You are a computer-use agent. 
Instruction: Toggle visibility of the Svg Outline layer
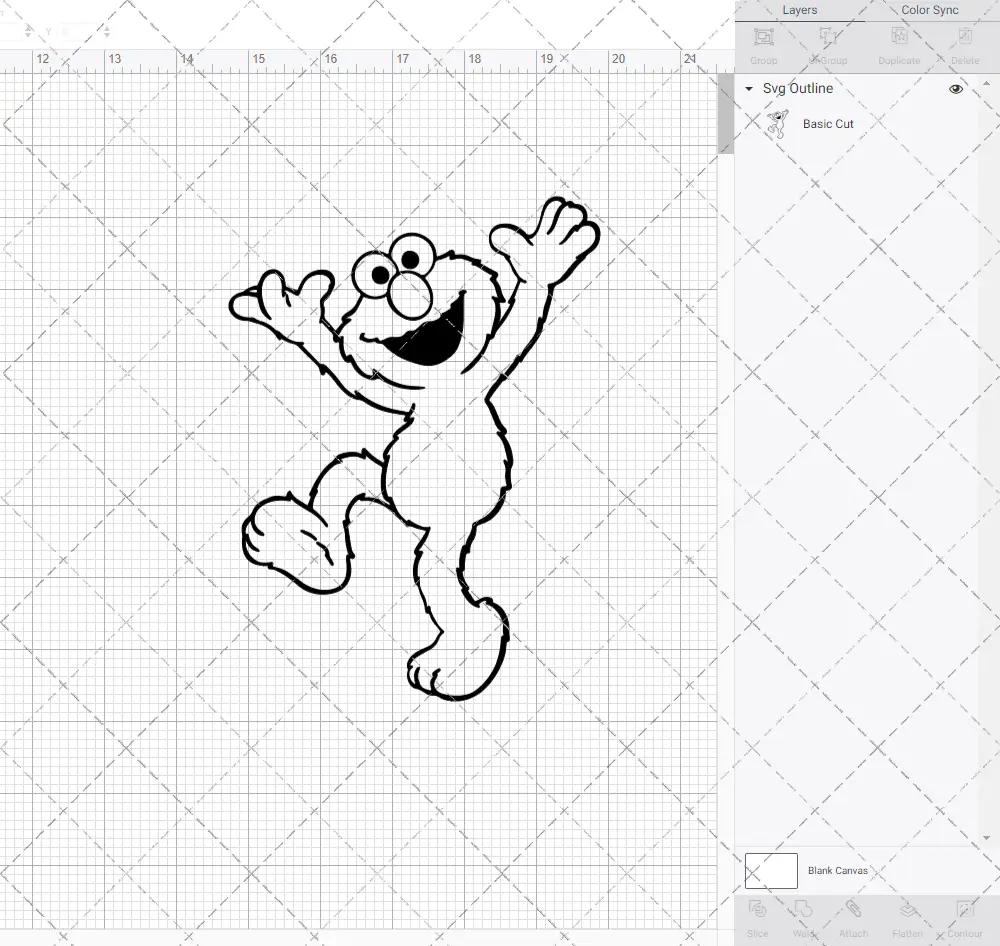tap(955, 88)
